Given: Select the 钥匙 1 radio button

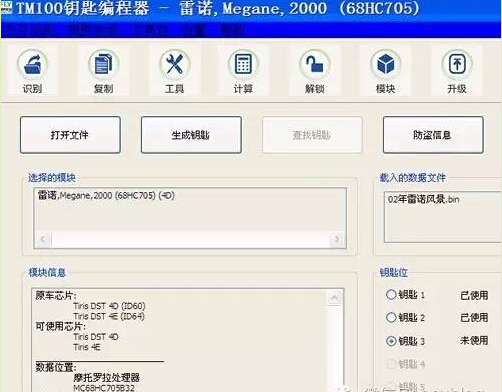Looking at the screenshot, I should tap(391, 295).
